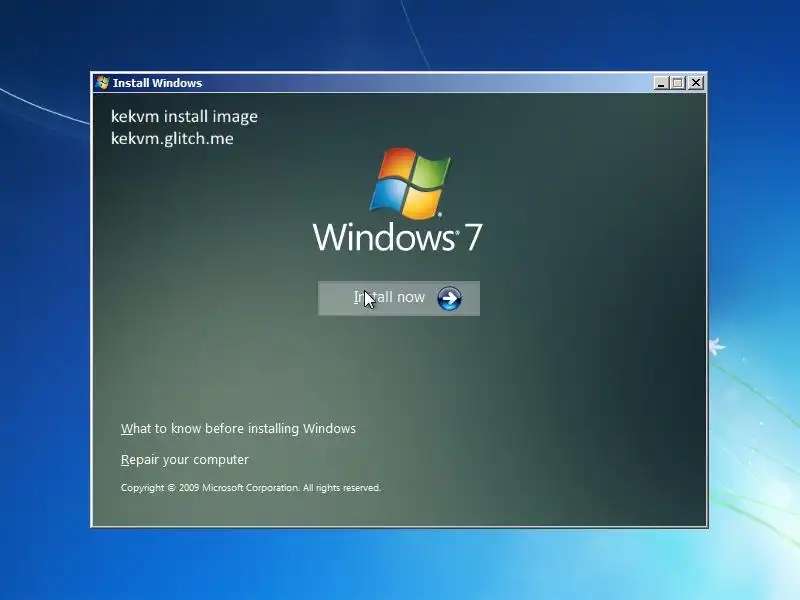The image size is (800, 600).
Task: Click the kekvm install image text
Action: (x=184, y=116)
